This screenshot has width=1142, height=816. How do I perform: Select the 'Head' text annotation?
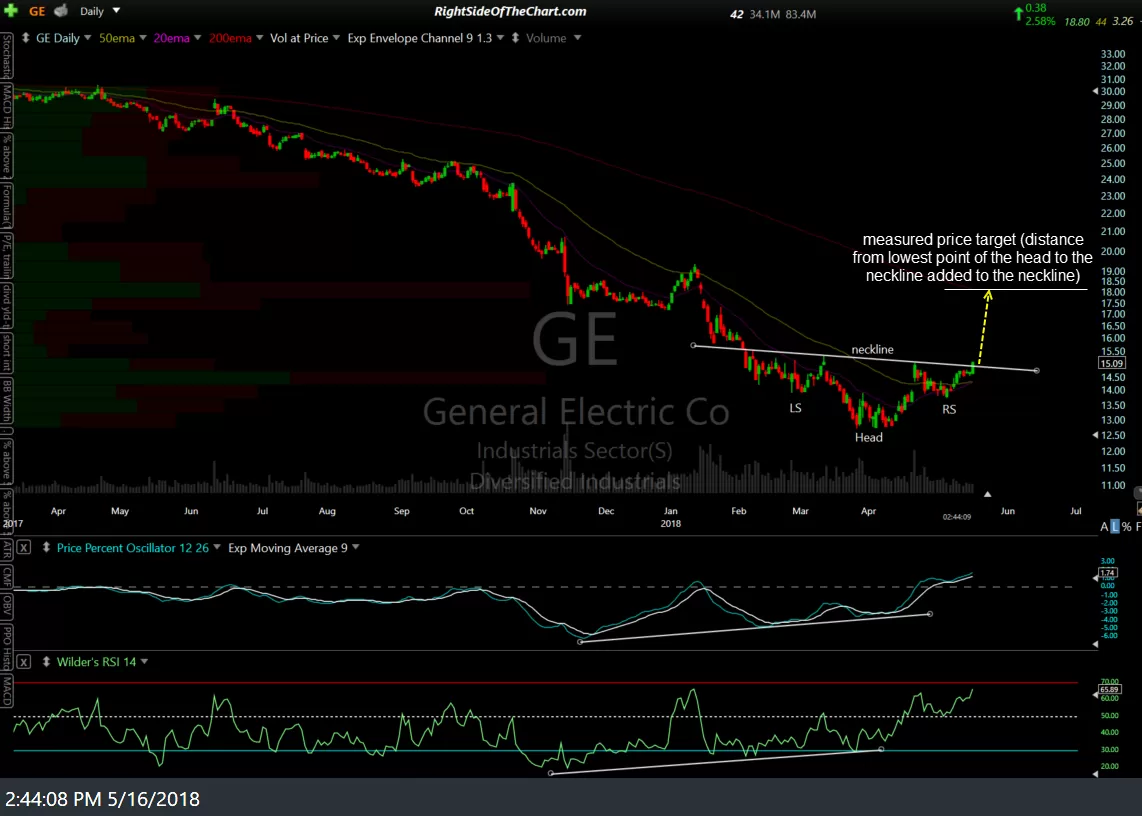click(x=869, y=437)
